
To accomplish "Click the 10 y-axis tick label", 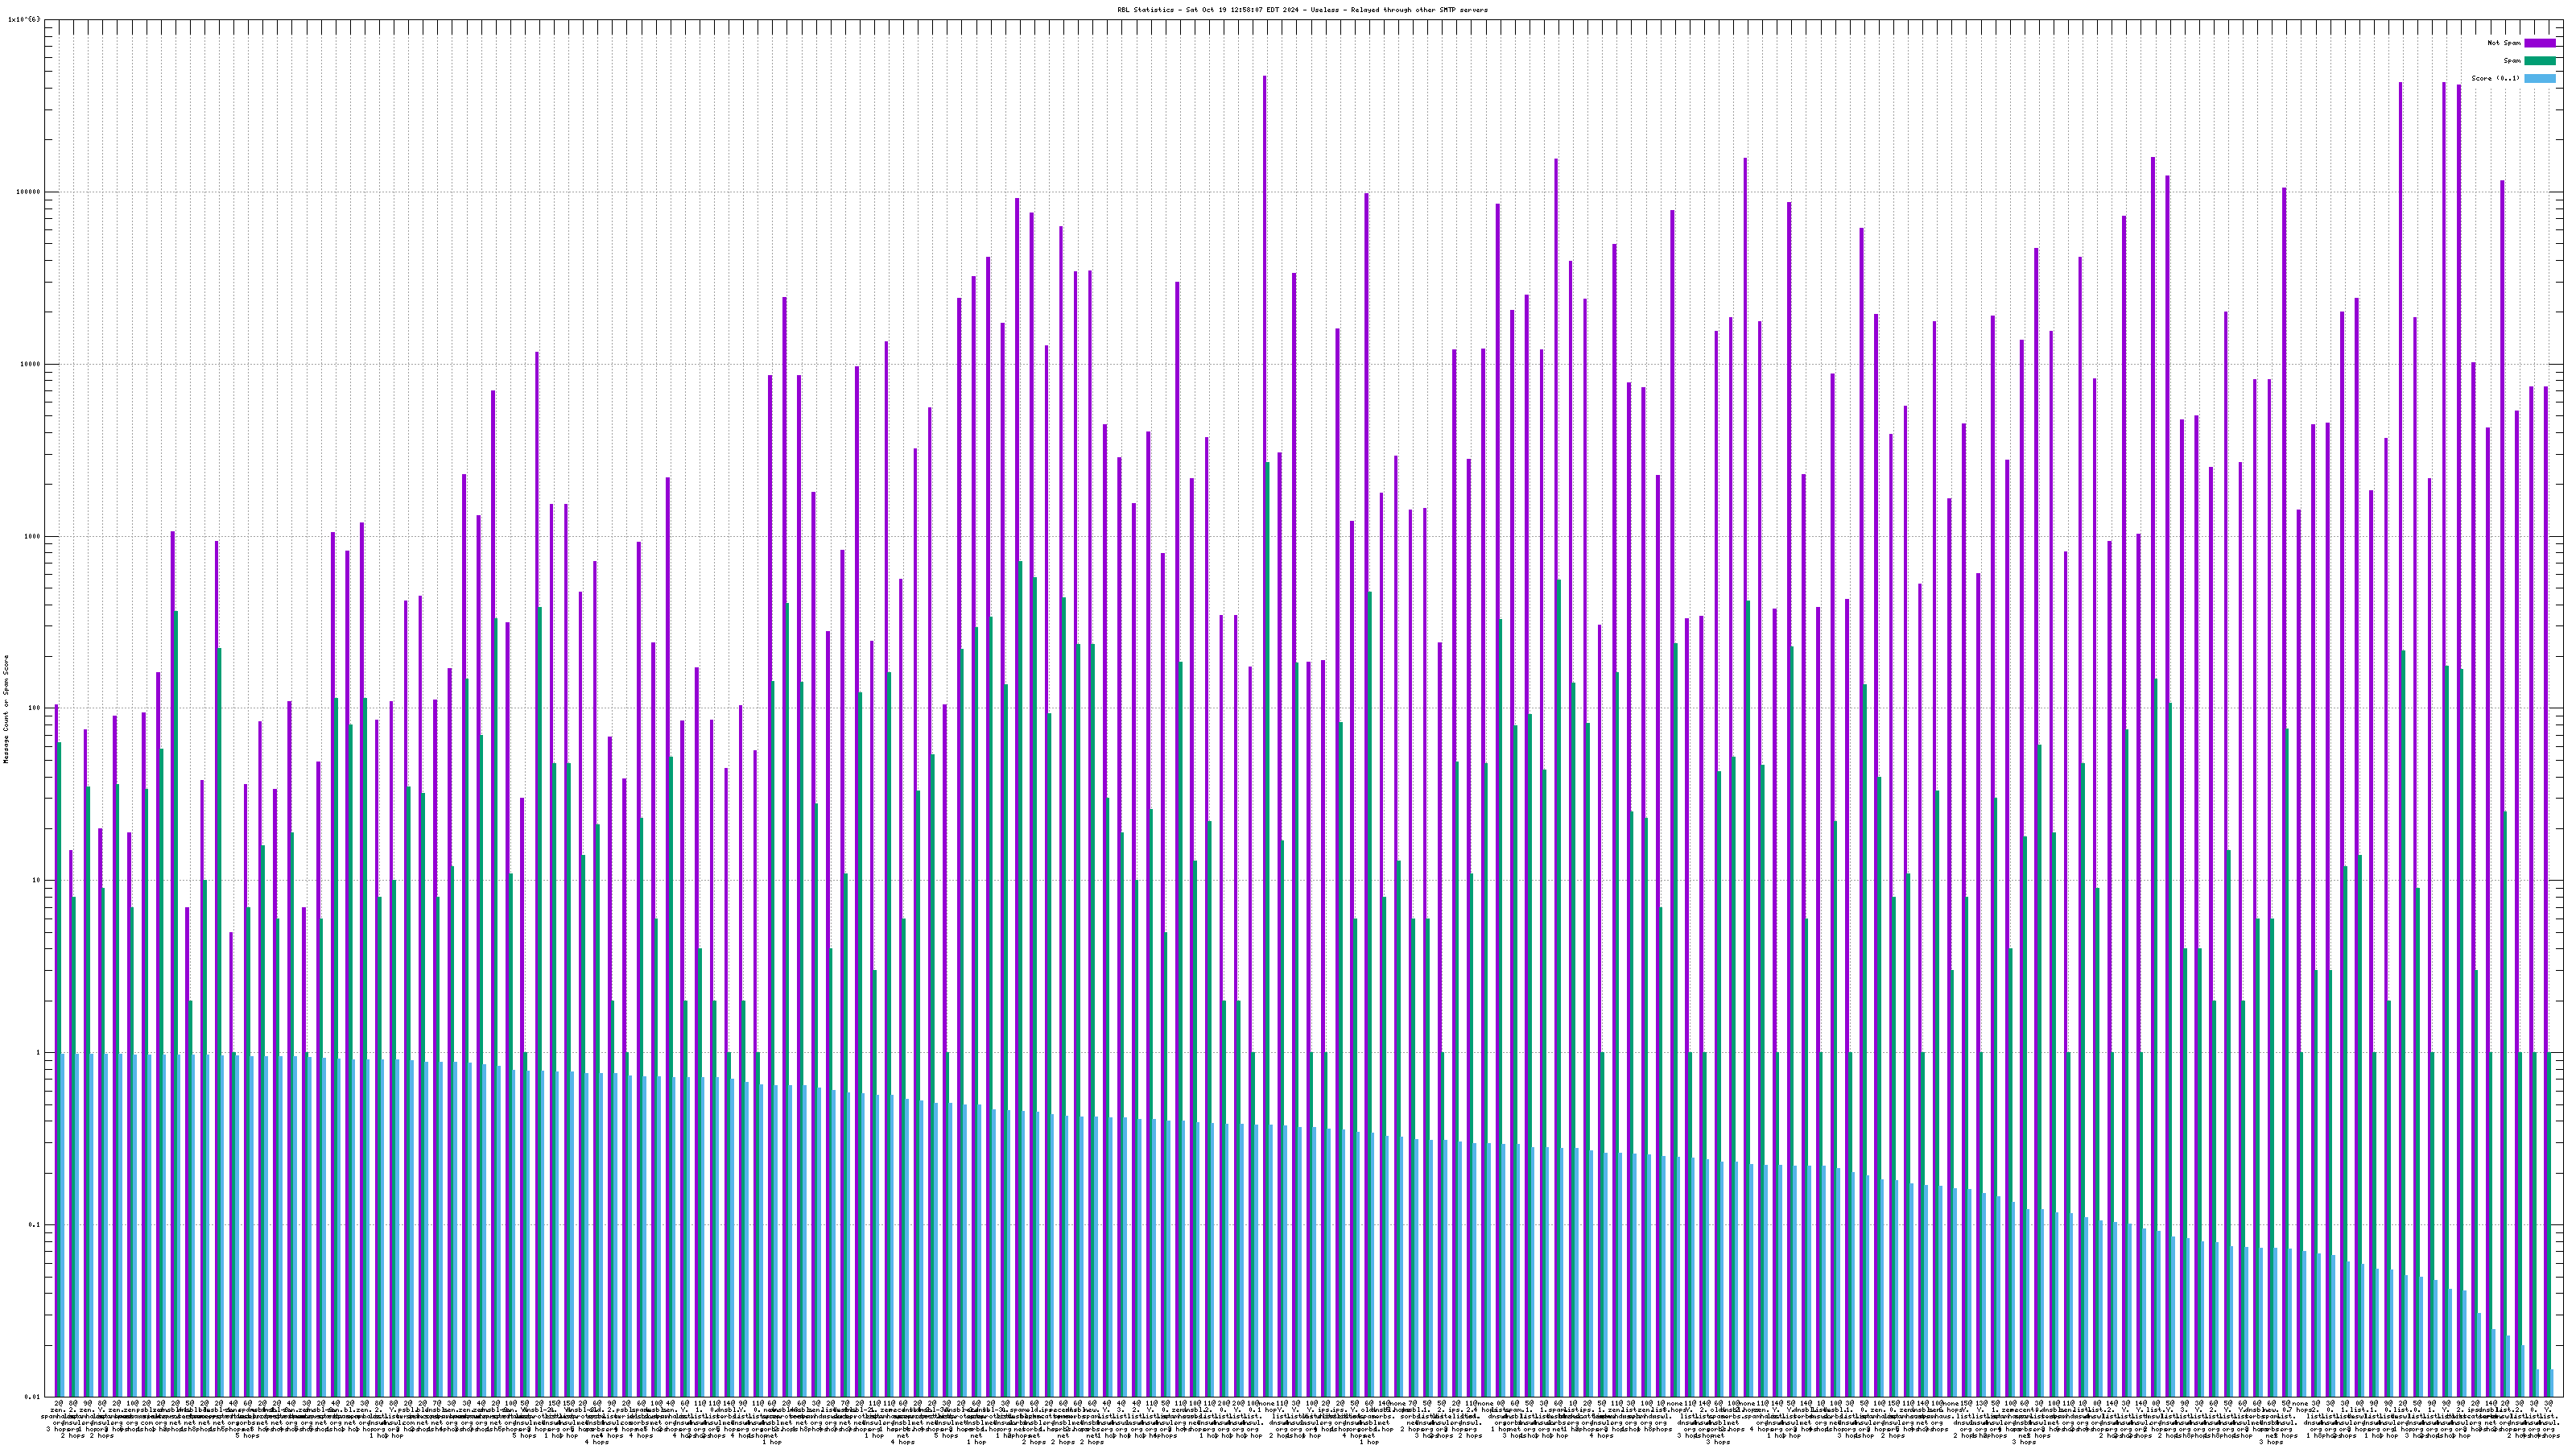I will (x=36, y=880).
